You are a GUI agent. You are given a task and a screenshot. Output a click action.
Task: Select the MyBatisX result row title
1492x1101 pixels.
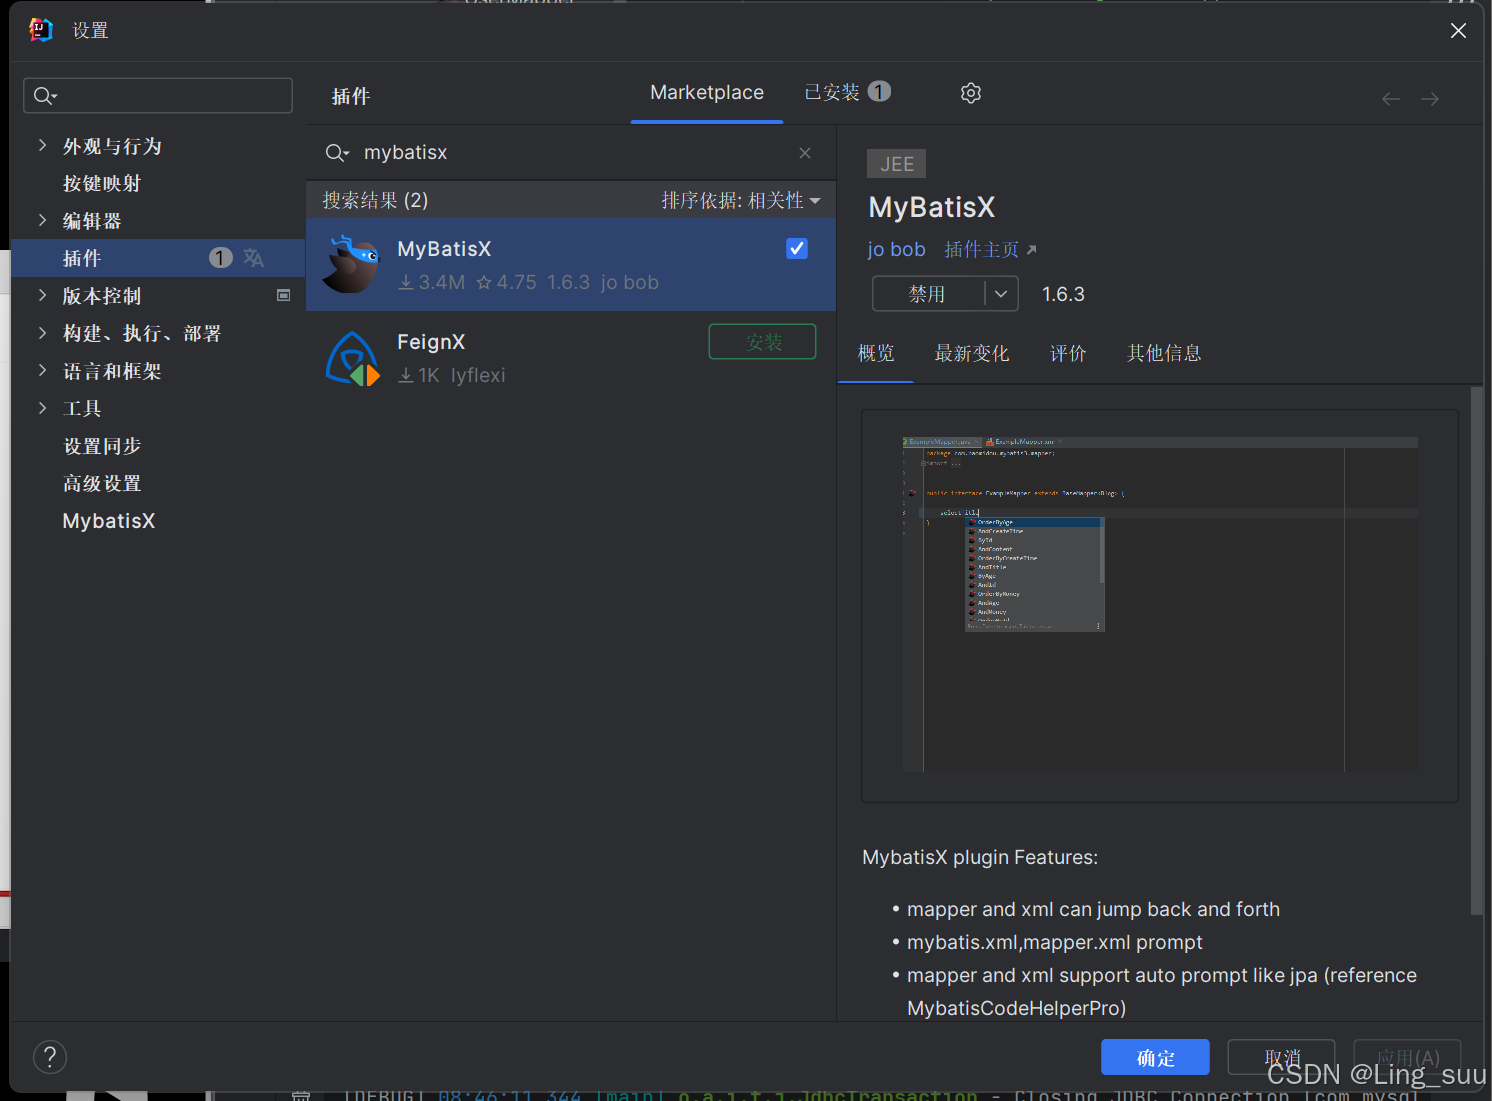coord(444,249)
